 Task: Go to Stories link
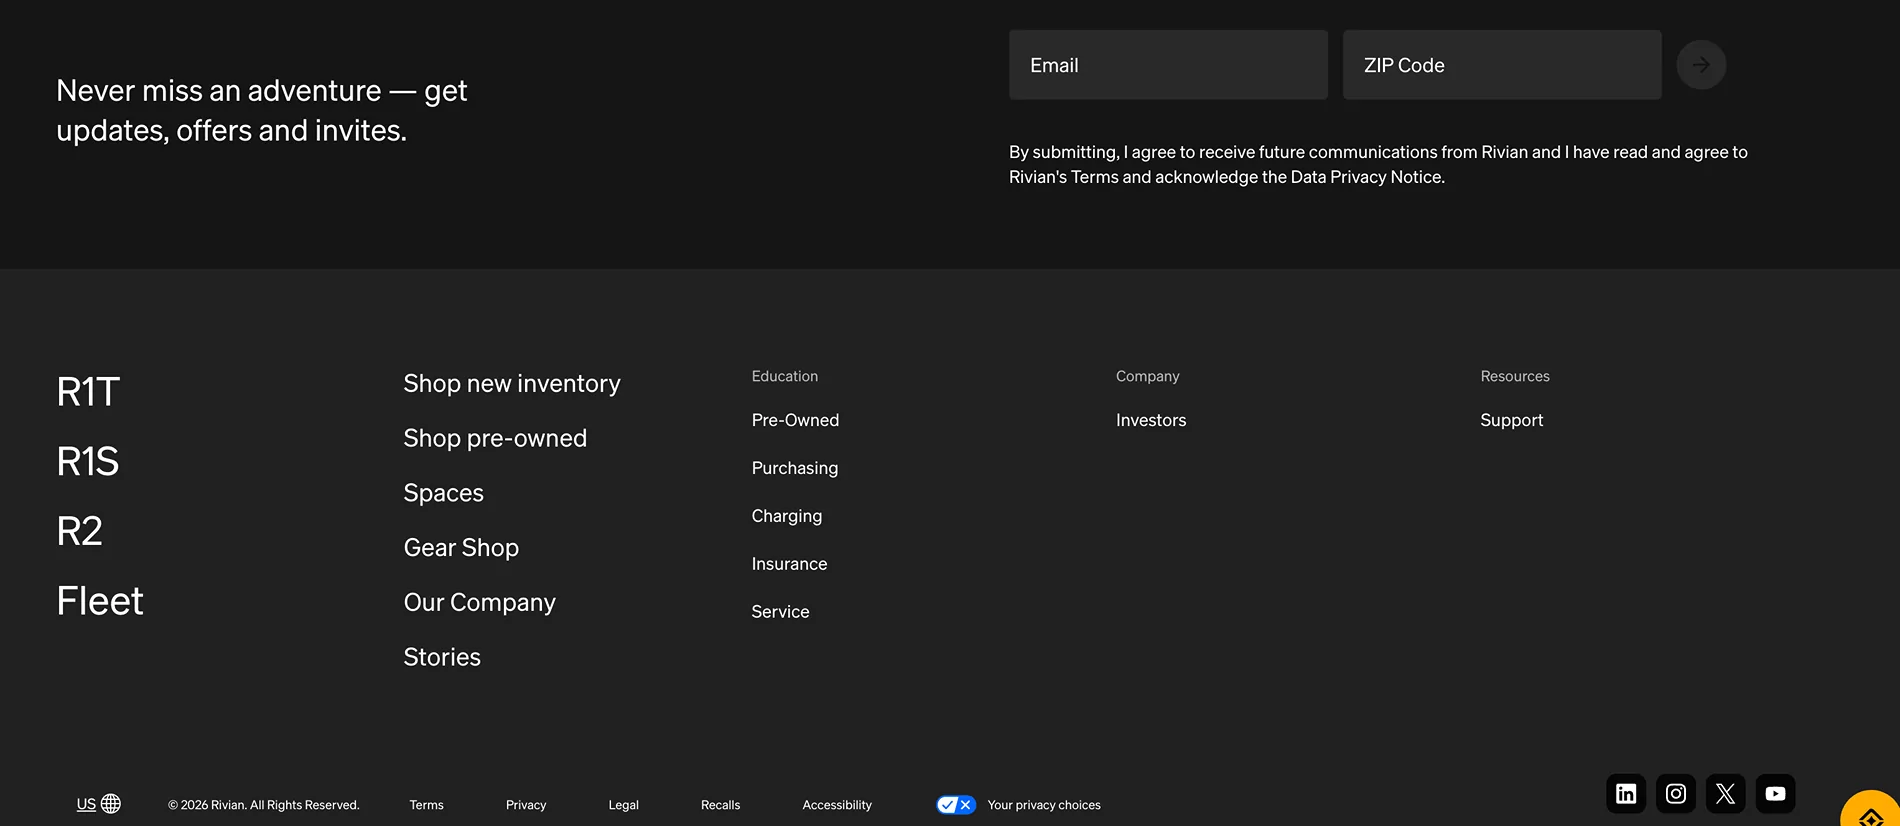442,657
